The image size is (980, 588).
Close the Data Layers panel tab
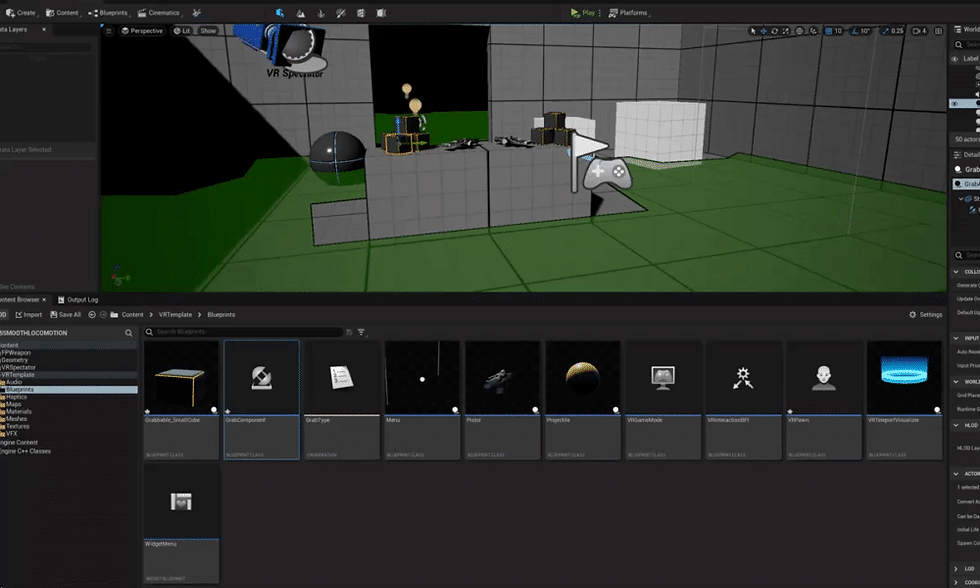pyautogui.click(x=44, y=29)
